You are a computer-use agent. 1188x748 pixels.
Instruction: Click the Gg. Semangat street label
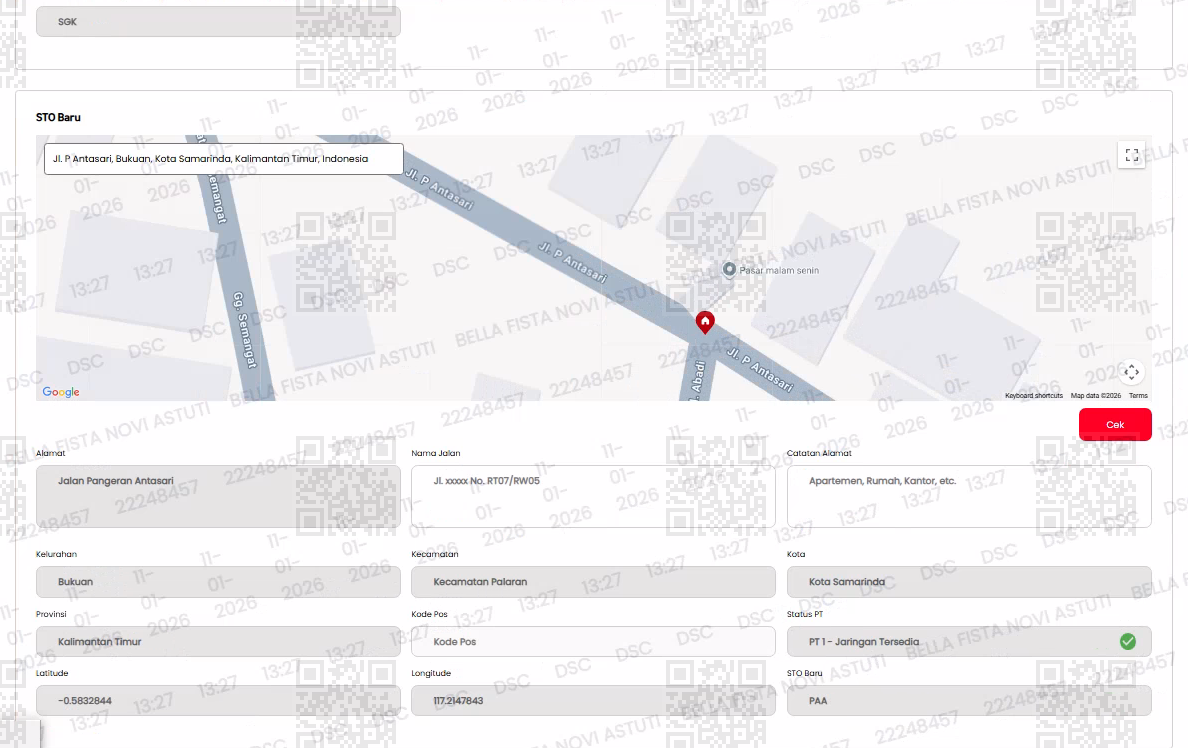tap(244, 330)
